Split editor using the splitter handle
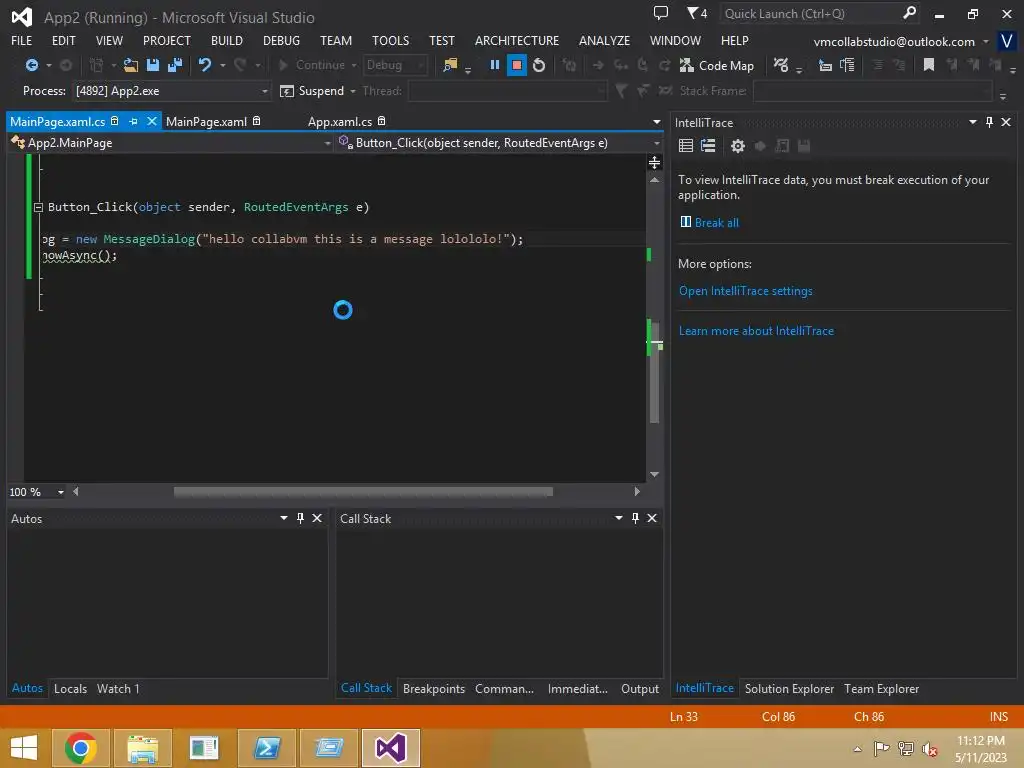The width and height of the screenshot is (1024, 768). (654, 162)
